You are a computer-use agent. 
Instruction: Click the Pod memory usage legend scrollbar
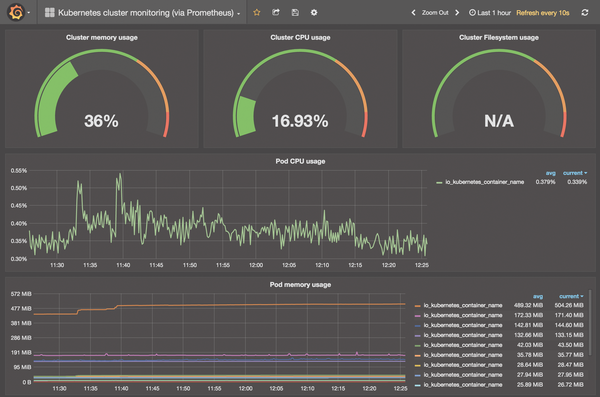point(590,323)
